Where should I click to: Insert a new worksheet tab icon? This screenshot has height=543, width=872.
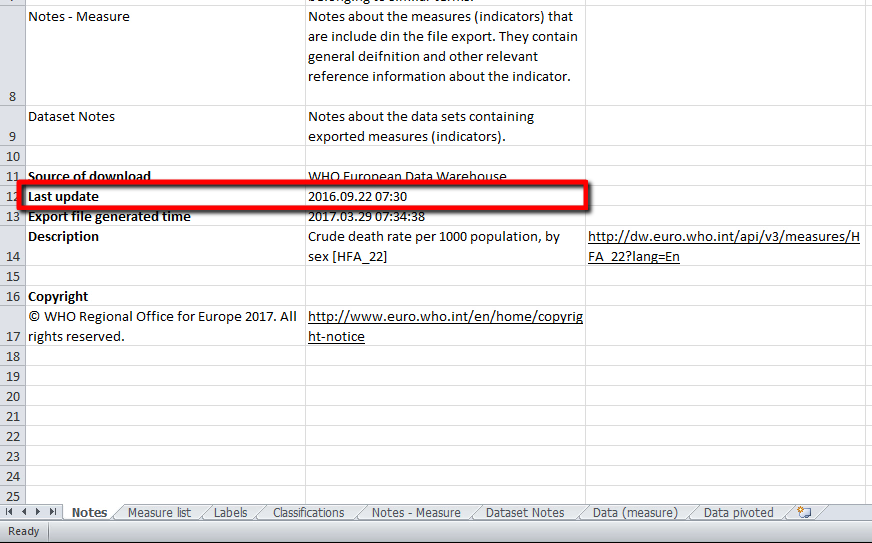804,512
